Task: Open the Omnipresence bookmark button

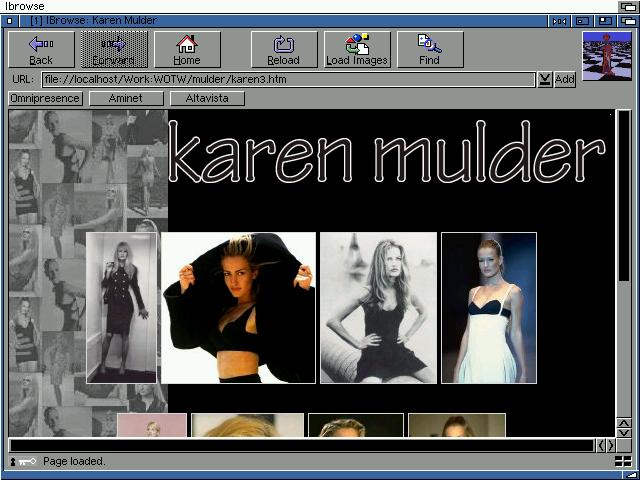Action: 45,98
